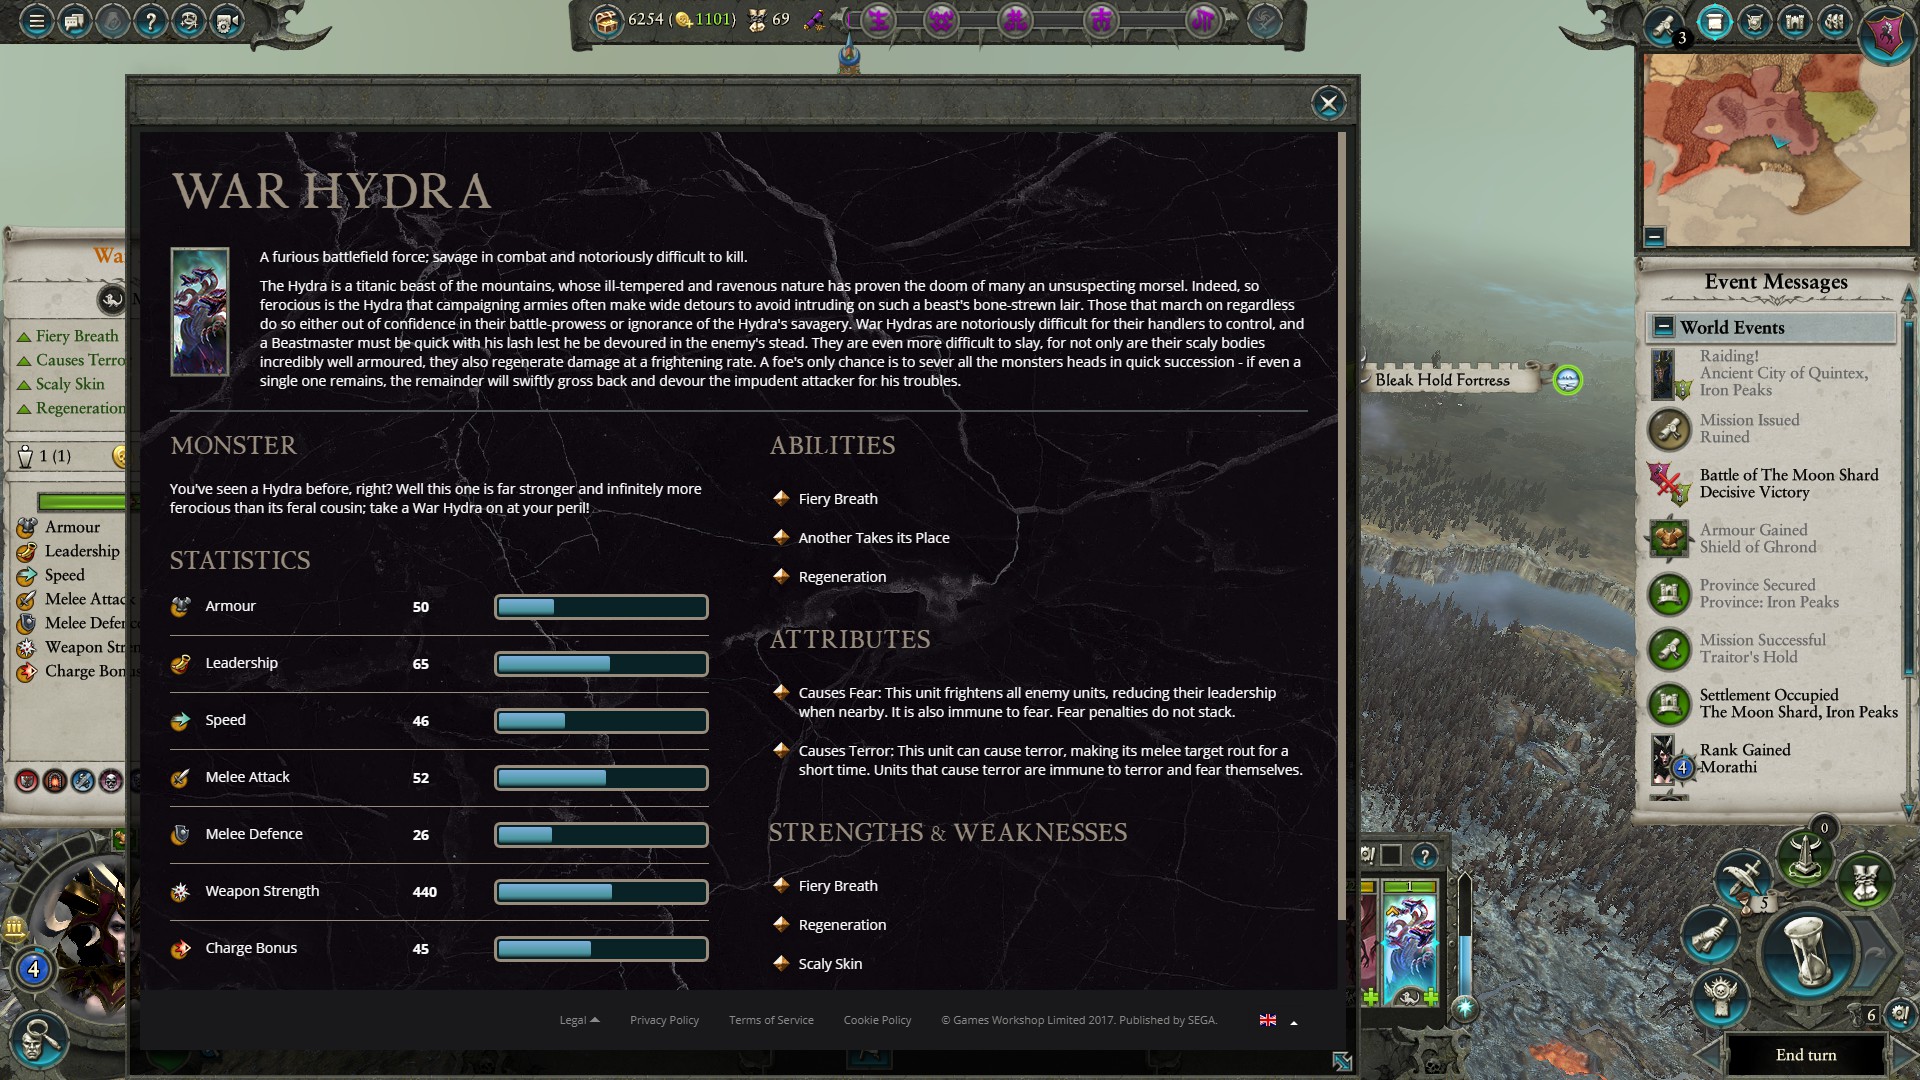Open the missions scroll icon with badge 3

pos(1664,26)
